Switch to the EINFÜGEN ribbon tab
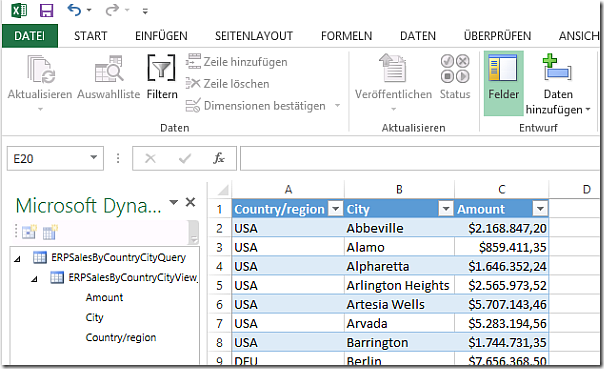 point(161,36)
